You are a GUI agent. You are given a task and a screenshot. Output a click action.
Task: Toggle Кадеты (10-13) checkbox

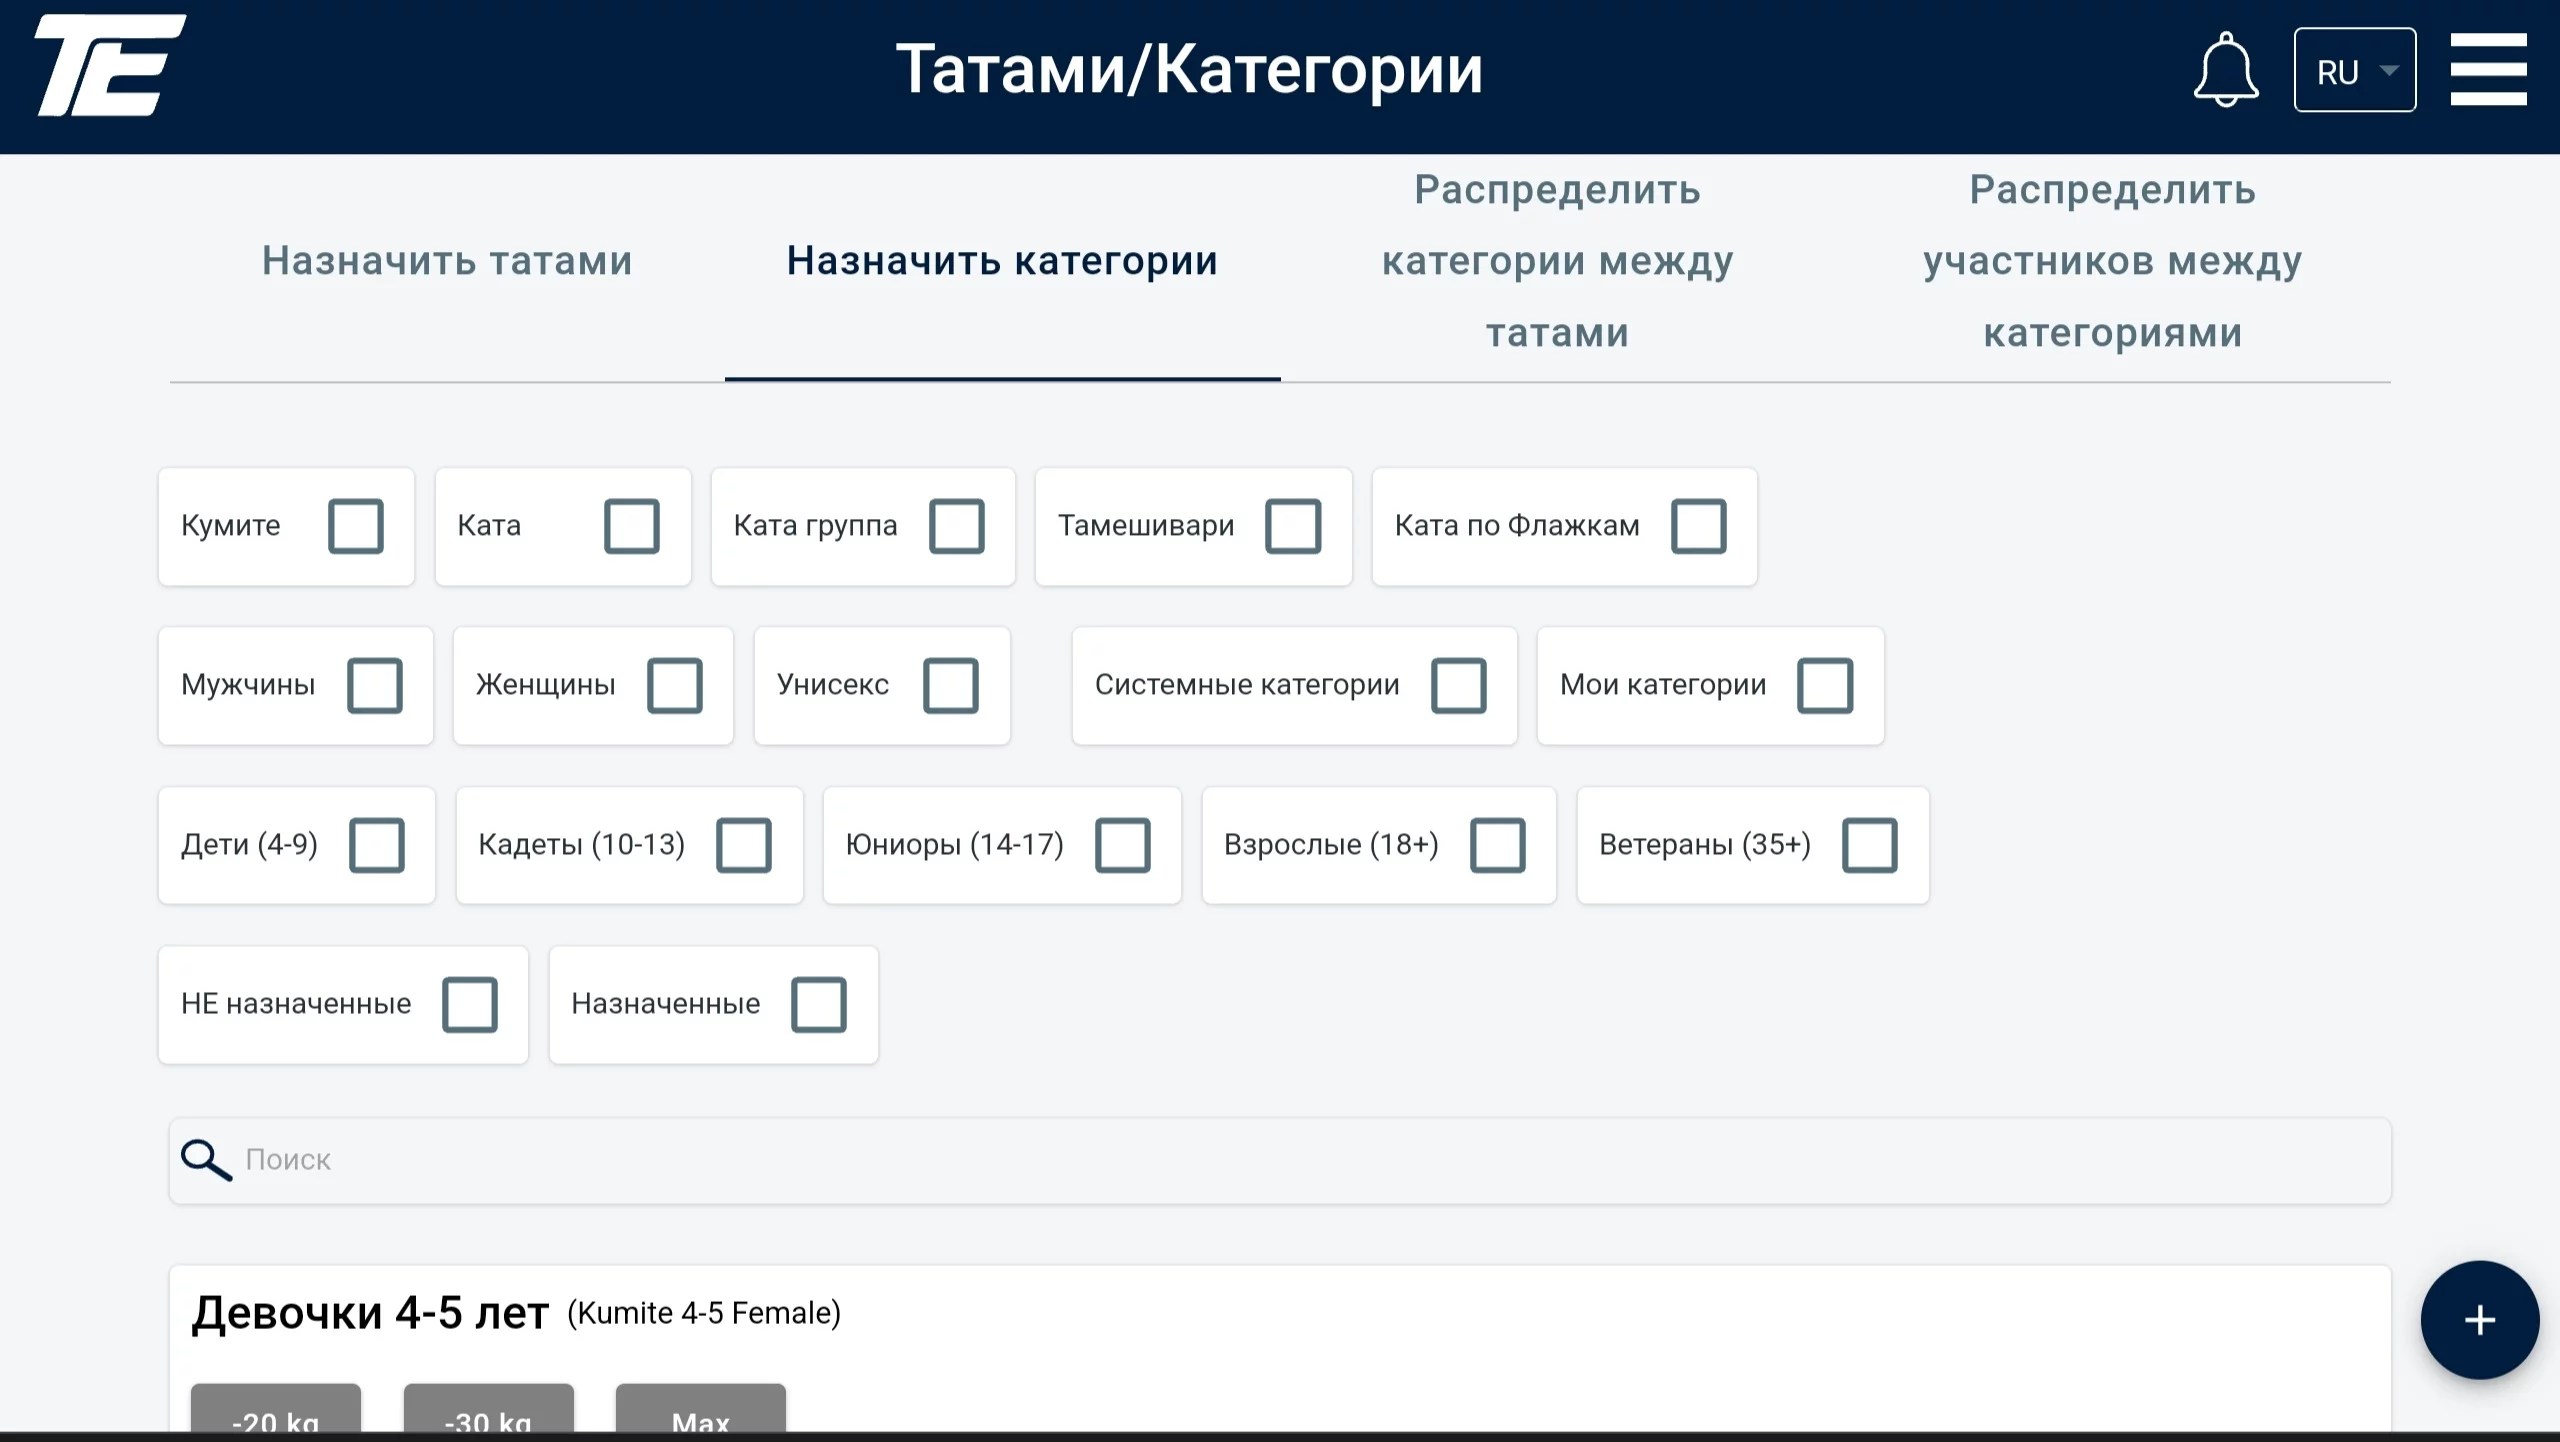744,845
